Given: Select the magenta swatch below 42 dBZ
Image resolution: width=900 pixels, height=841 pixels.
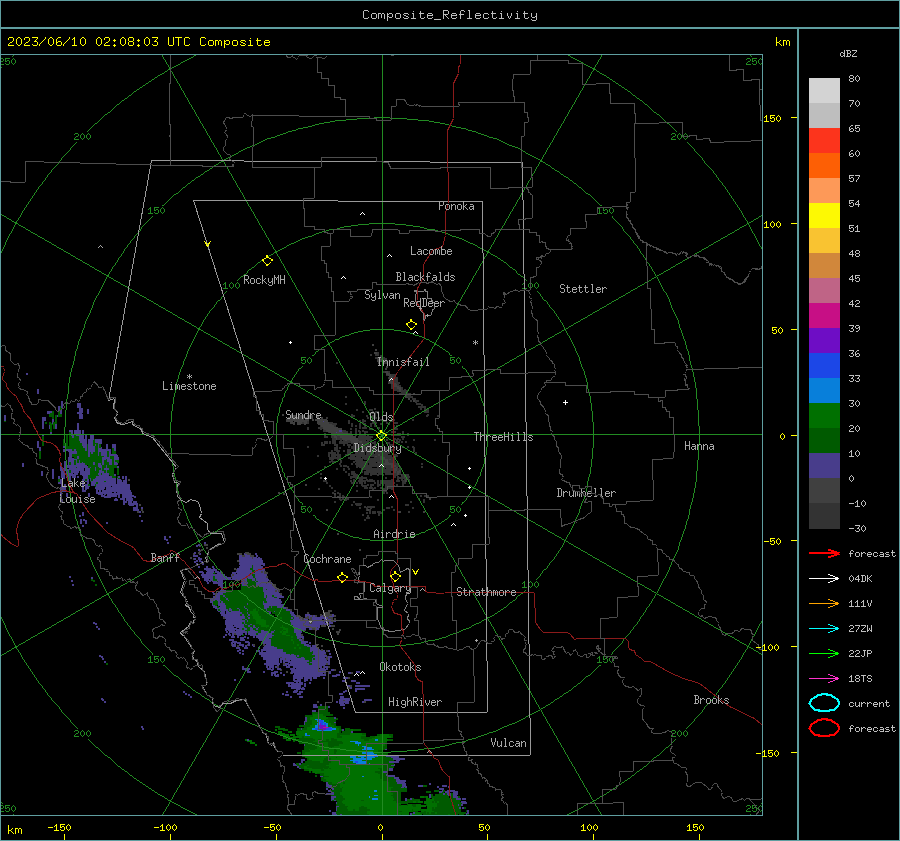Looking at the screenshot, I should pos(824,316).
